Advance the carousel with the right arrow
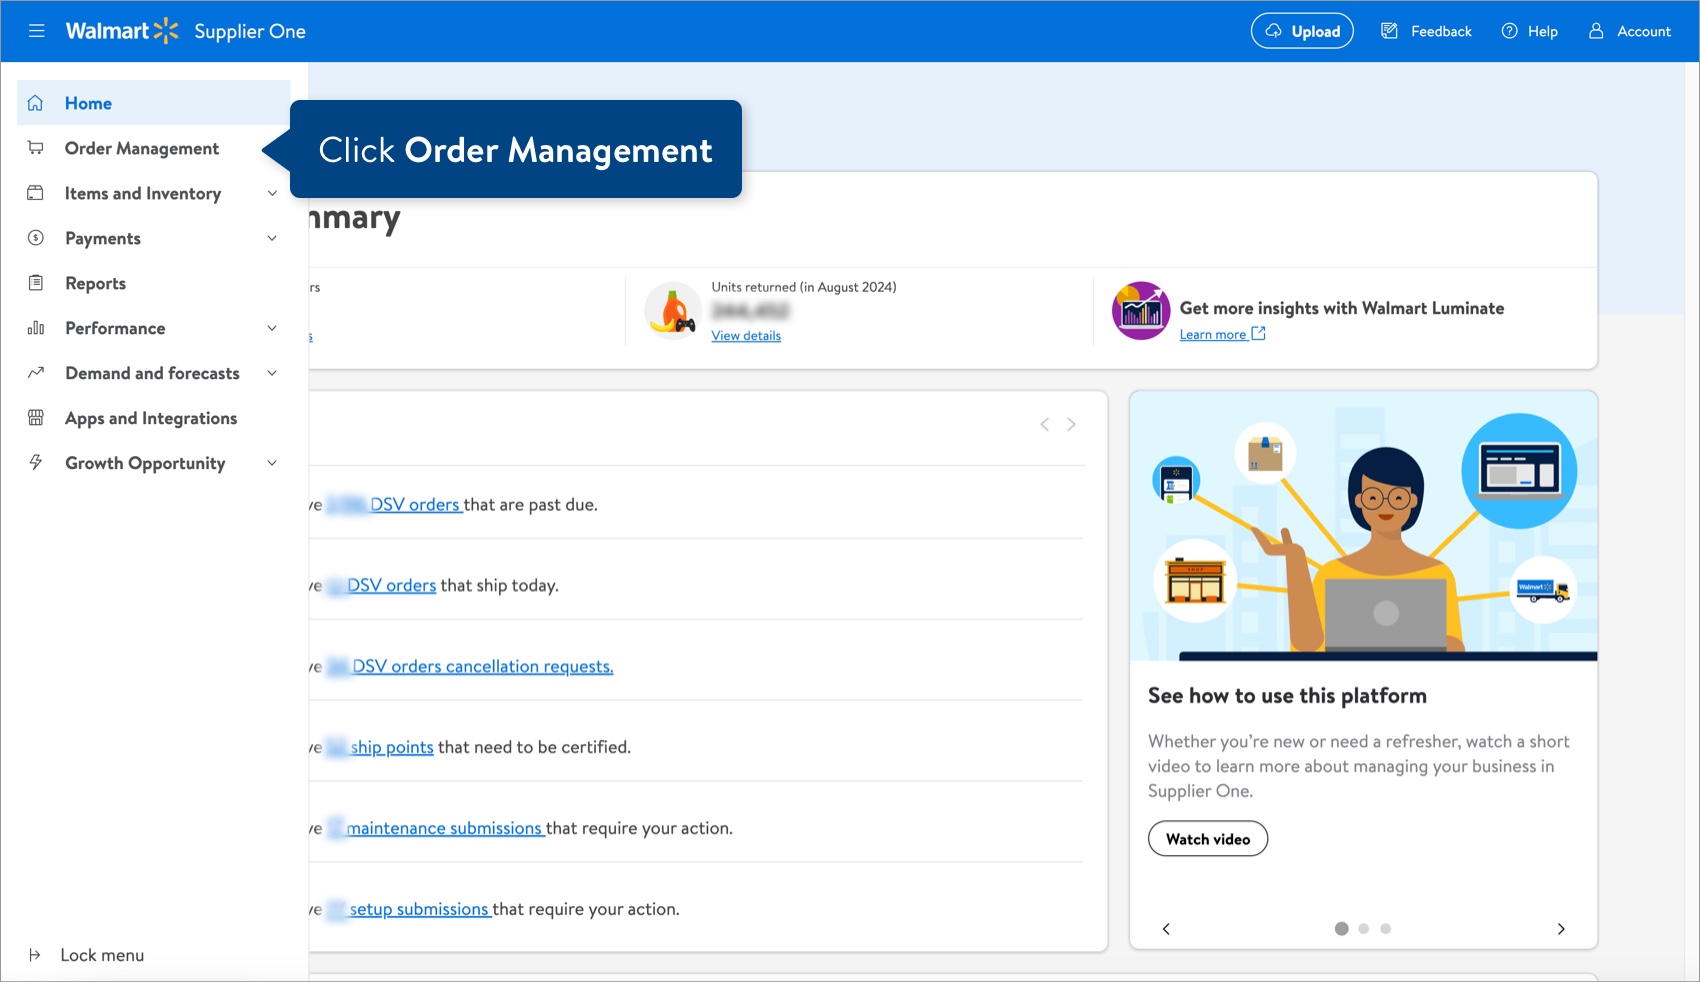 point(1561,928)
